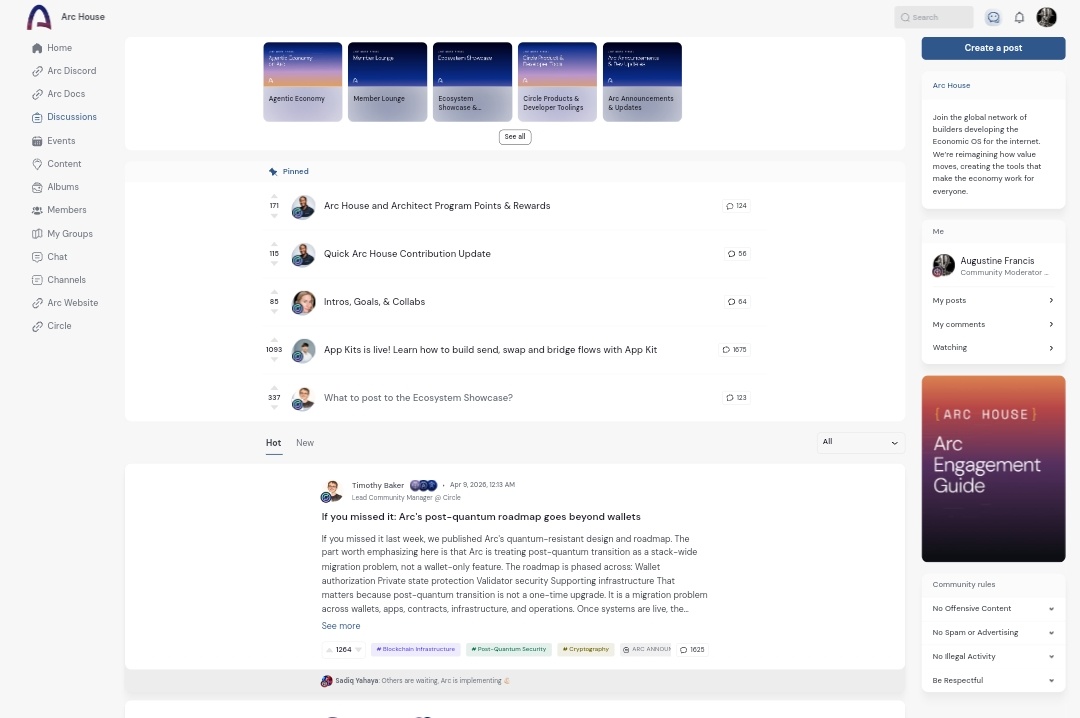Open Quick Arc House Contribution Update post
The height and width of the screenshot is (718, 1080).
[x=407, y=254]
